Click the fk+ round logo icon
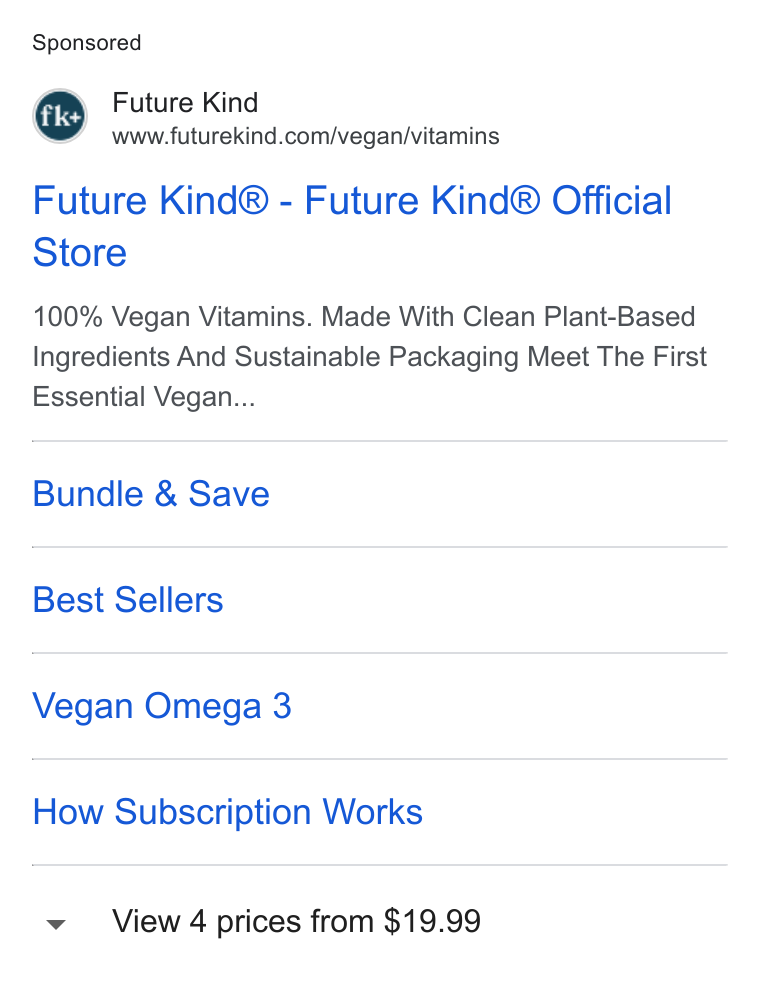The height and width of the screenshot is (982, 760). (59, 116)
